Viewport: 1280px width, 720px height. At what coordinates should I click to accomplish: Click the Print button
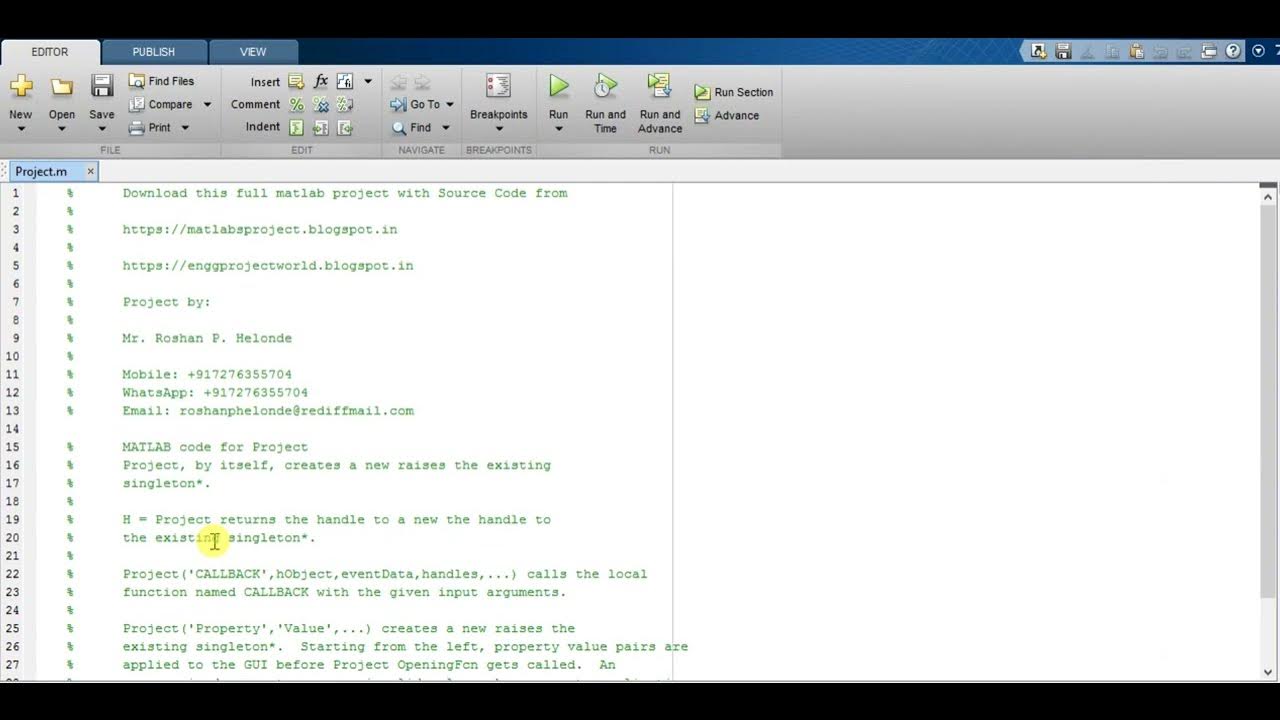pos(150,127)
